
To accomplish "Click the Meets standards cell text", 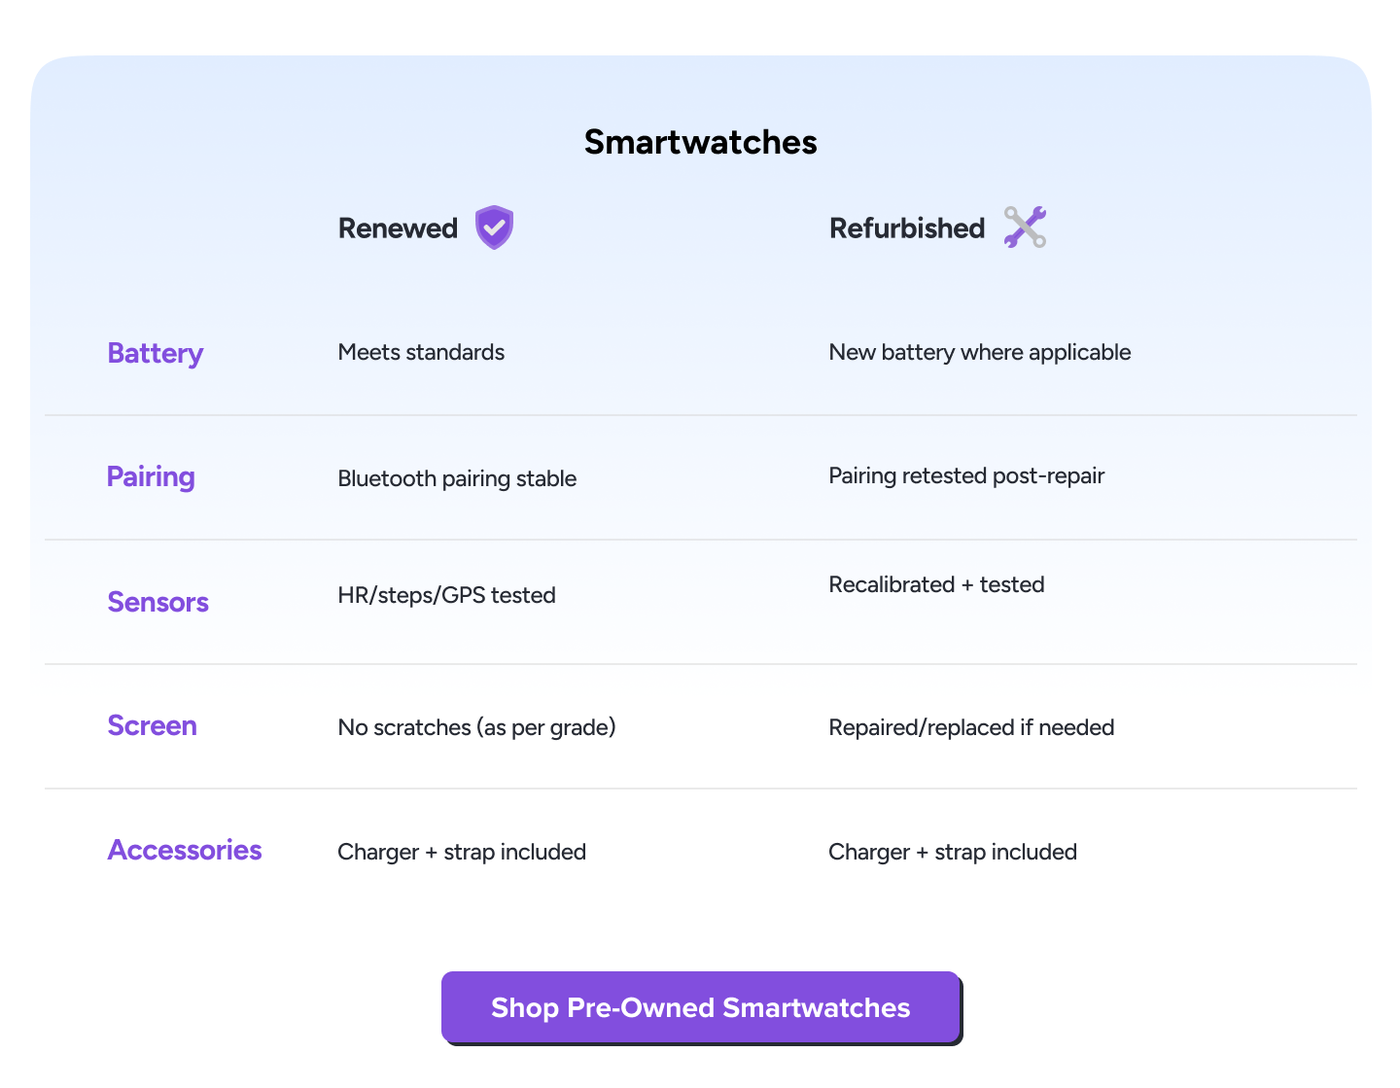I will (x=421, y=352).
